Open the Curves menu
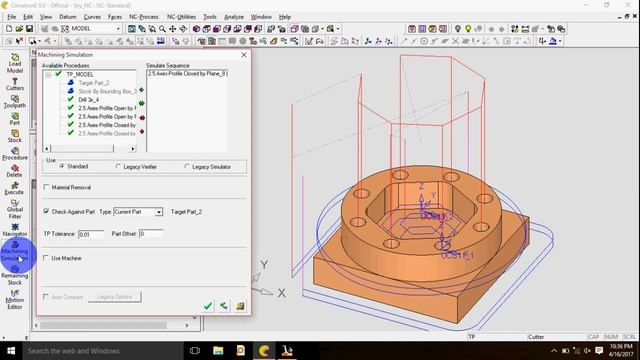 pos(92,17)
